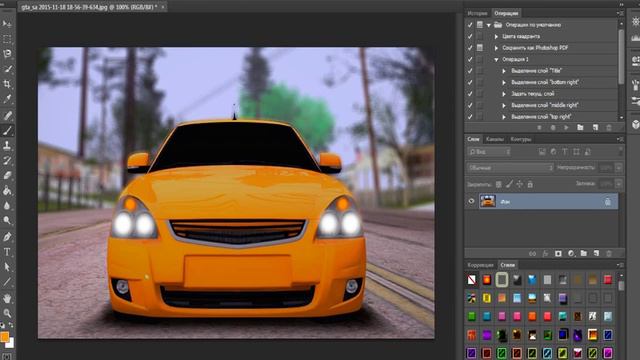Click stop button in Actions panel

tap(540, 128)
